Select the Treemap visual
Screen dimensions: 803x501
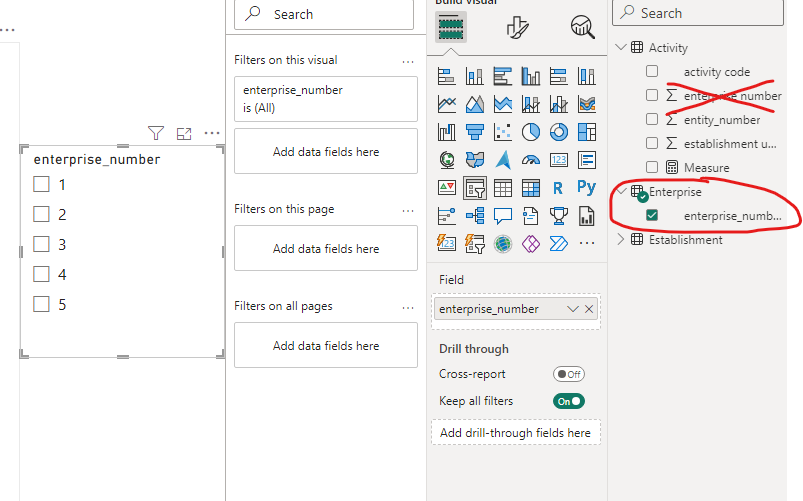click(x=587, y=132)
